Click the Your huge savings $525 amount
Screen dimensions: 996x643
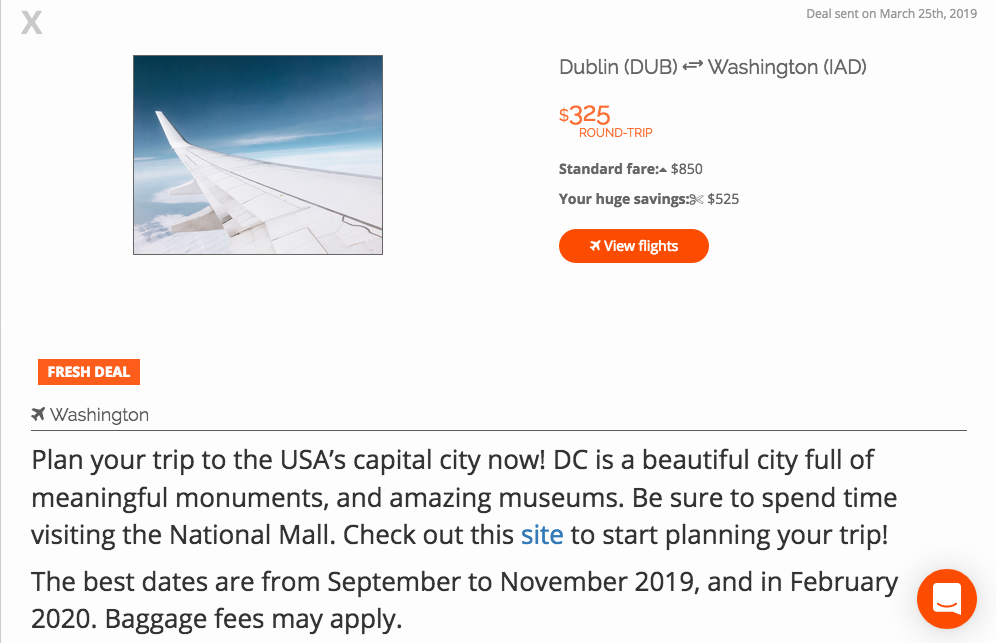point(723,199)
